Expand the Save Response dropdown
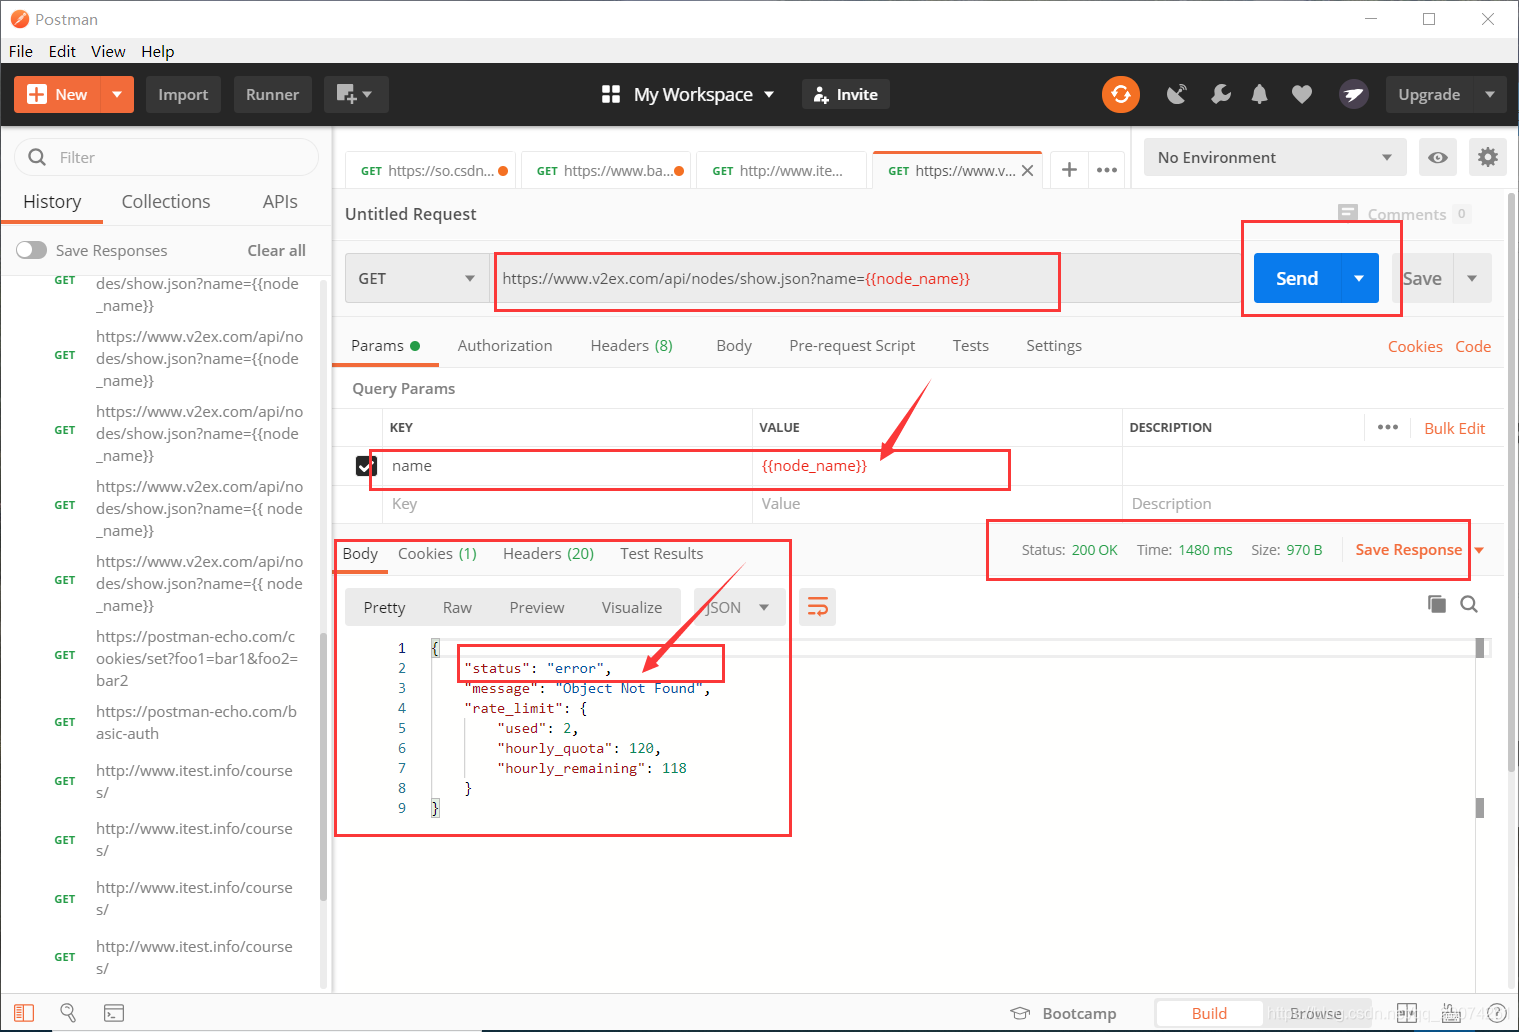The image size is (1519, 1032). click(1479, 550)
